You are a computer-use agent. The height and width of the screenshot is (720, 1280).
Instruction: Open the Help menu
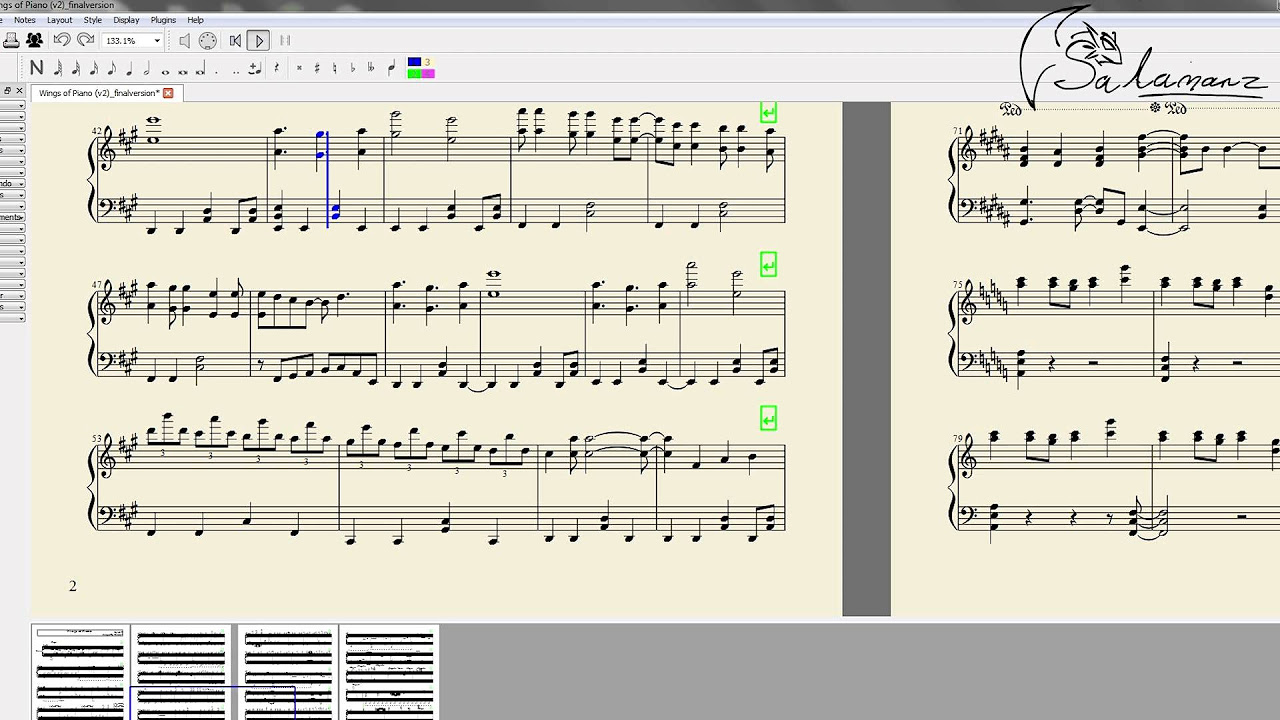[196, 20]
